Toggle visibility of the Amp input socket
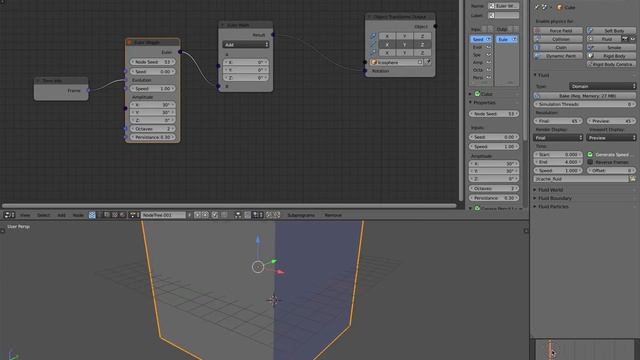This screenshot has width=640, height=360. coord(489,62)
